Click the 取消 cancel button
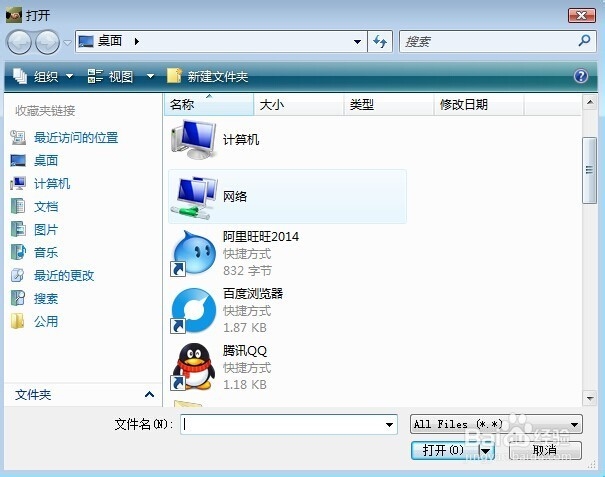Screen dimensions: 605x477 pyautogui.click(x=545, y=450)
